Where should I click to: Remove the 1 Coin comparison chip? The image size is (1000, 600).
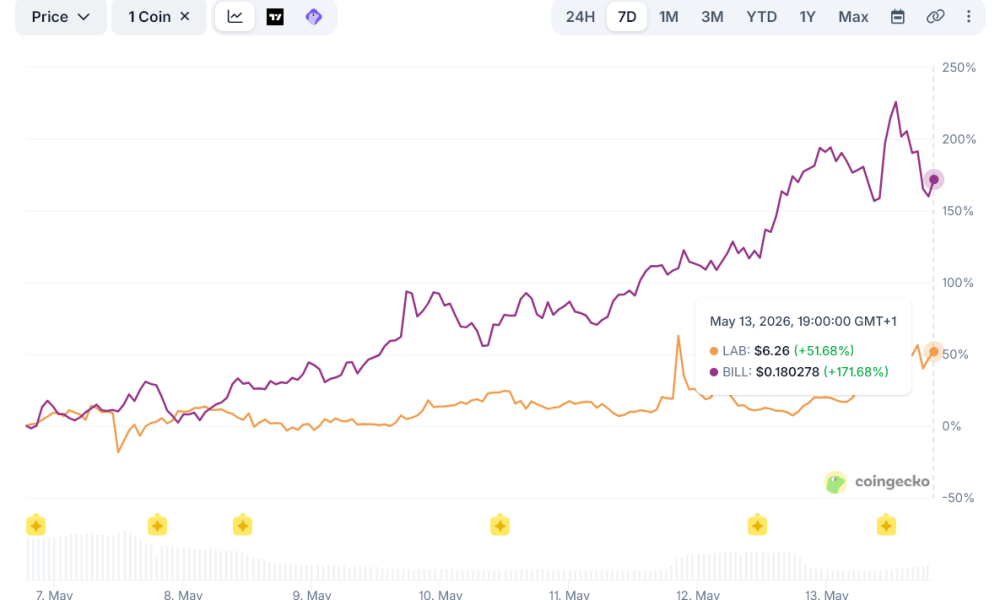click(x=185, y=17)
